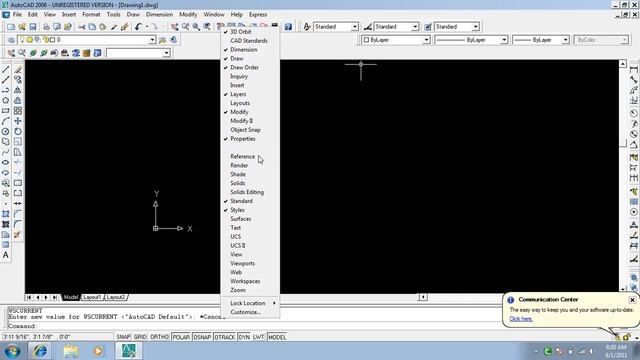The height and width of the screenshot is (360, 640).
Task: Expand the Lock Location submenu
Action: click(250, 303)
